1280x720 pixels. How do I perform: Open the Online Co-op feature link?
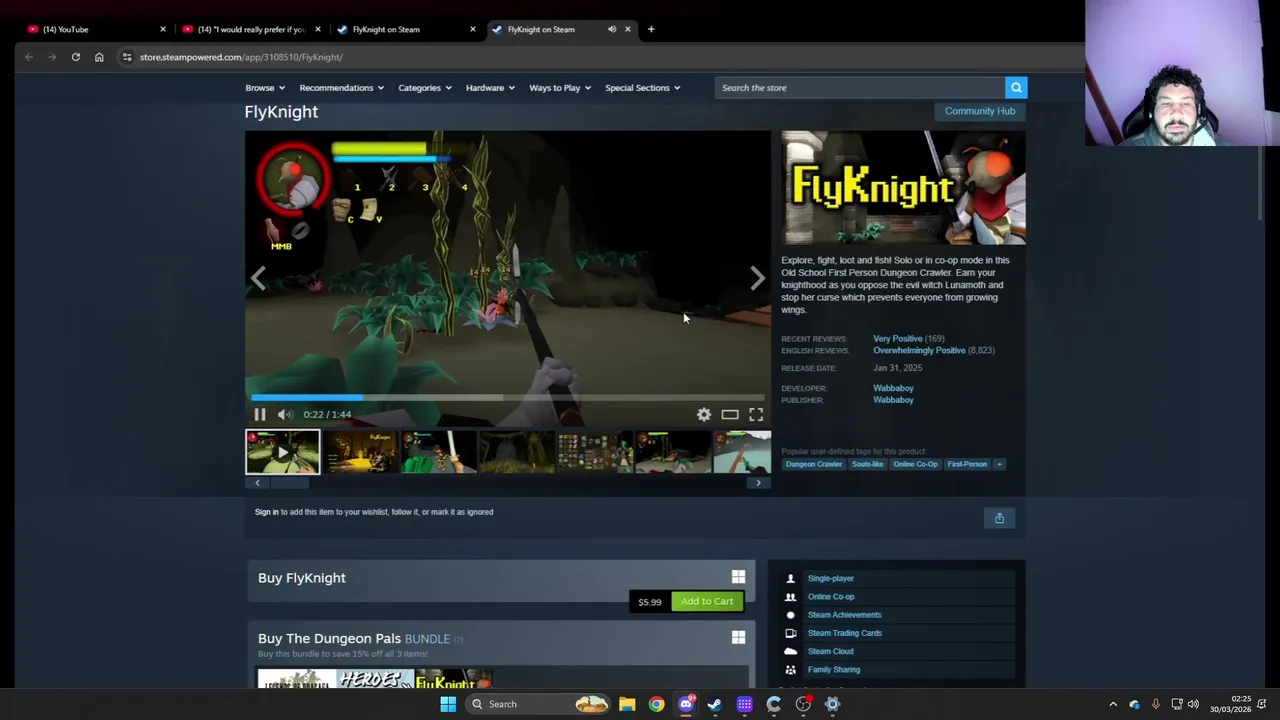coord(831,597)
